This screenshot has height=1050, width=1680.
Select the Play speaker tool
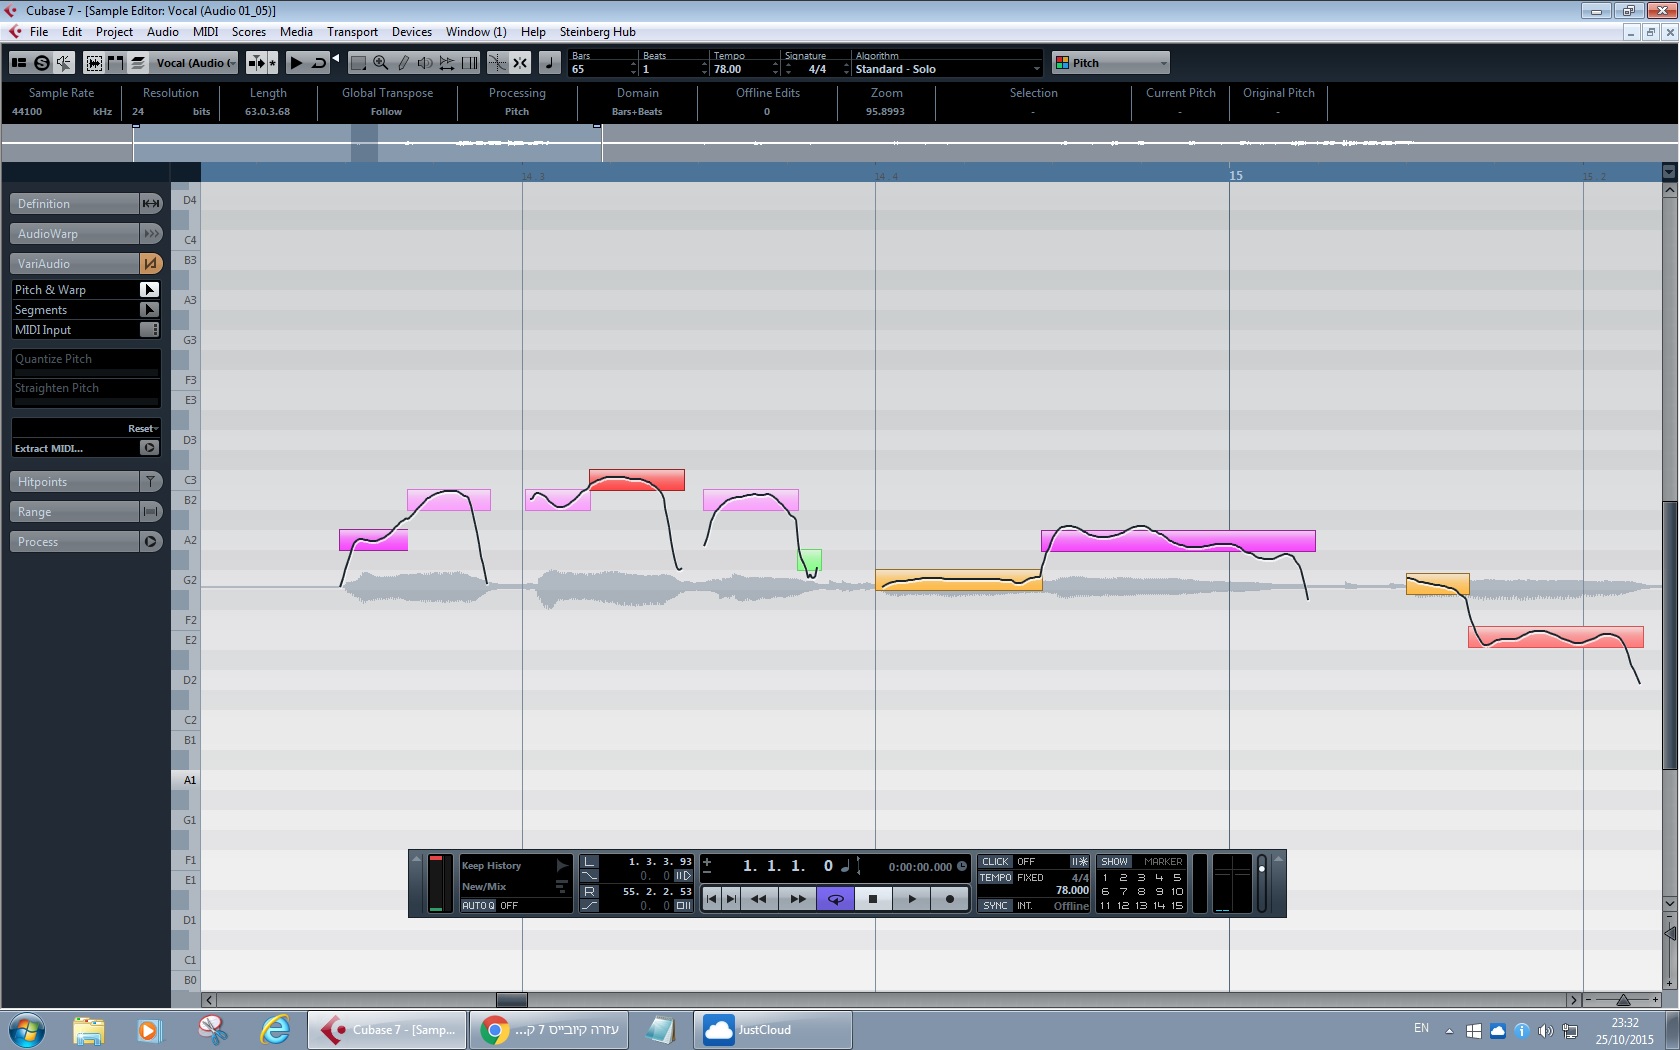pyautogui.click(x=425, y=63)
